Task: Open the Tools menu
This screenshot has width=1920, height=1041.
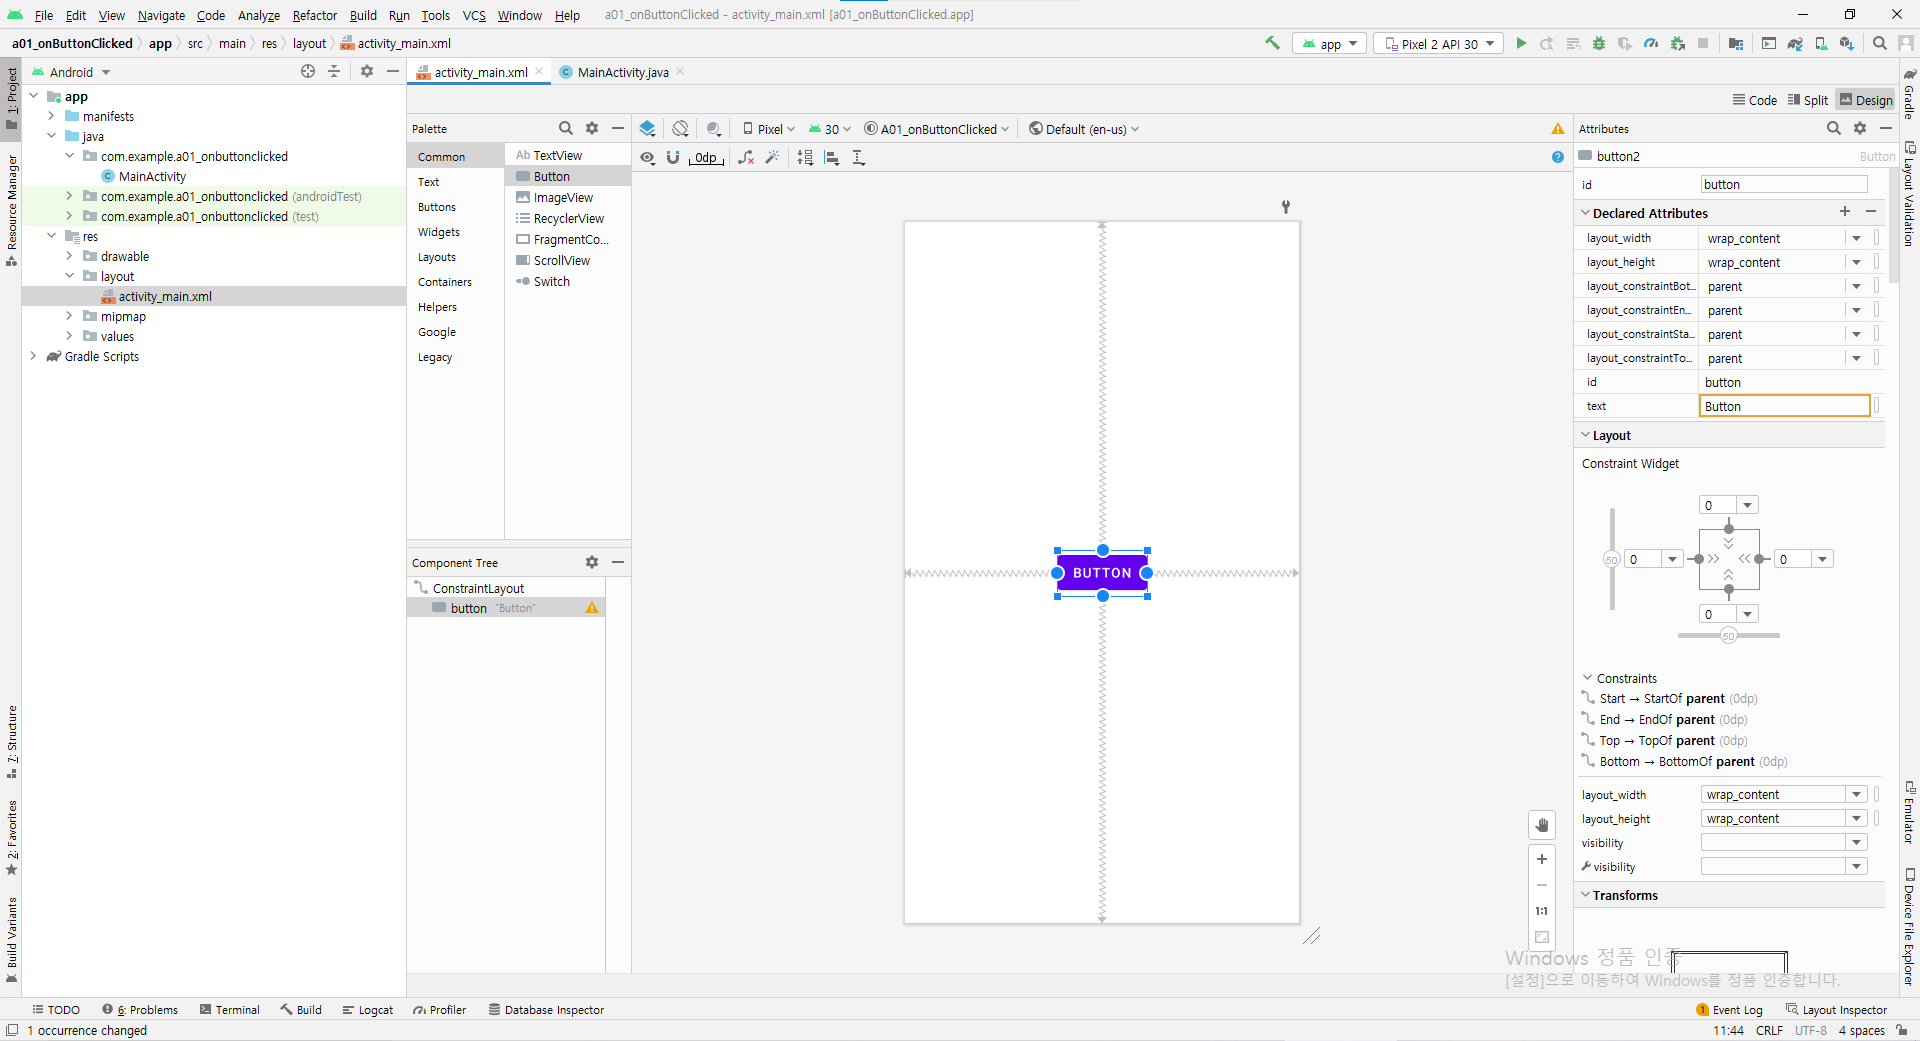Action: 435,15
